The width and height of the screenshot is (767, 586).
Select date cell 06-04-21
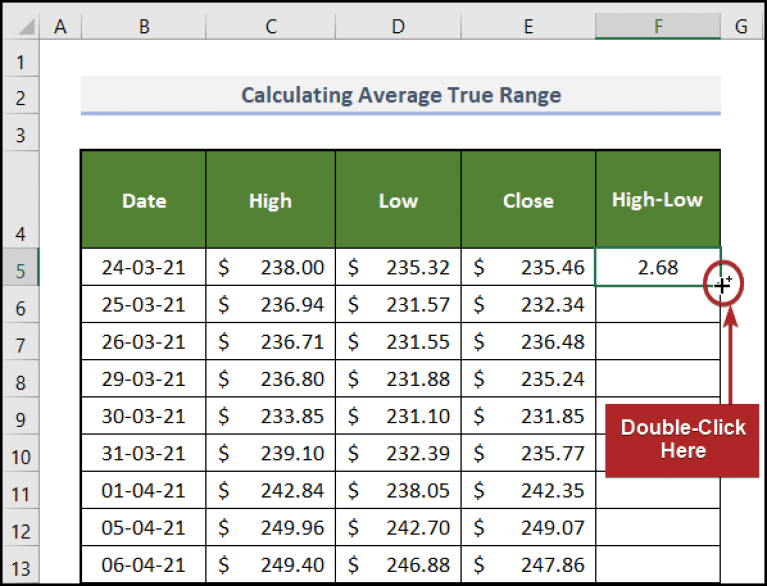[x=144, y=564]
